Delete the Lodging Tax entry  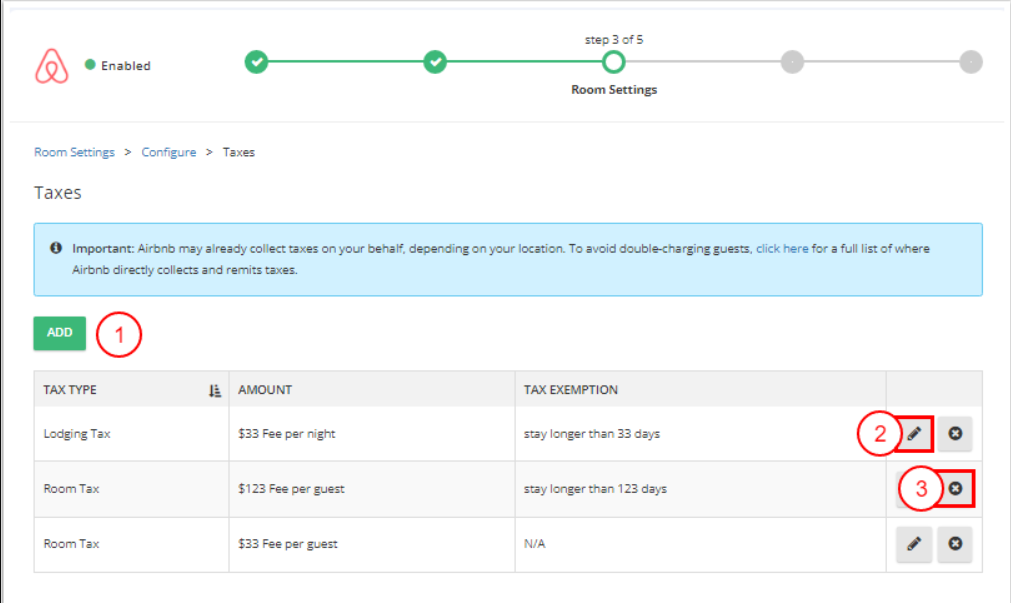(x=955, y=434)
